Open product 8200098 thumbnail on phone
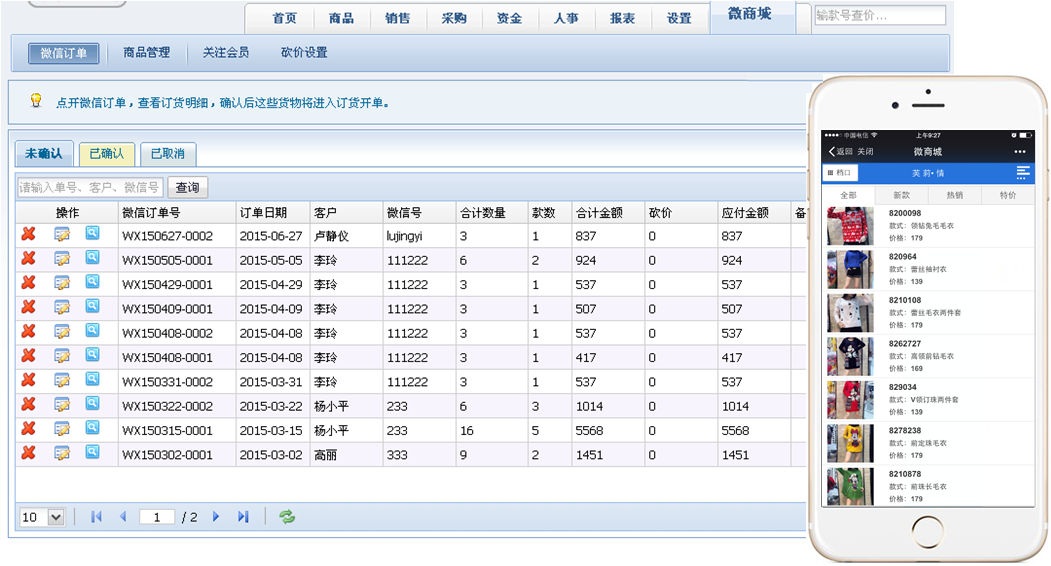This screenshot has height=566, width=1051. pos(850,226)
